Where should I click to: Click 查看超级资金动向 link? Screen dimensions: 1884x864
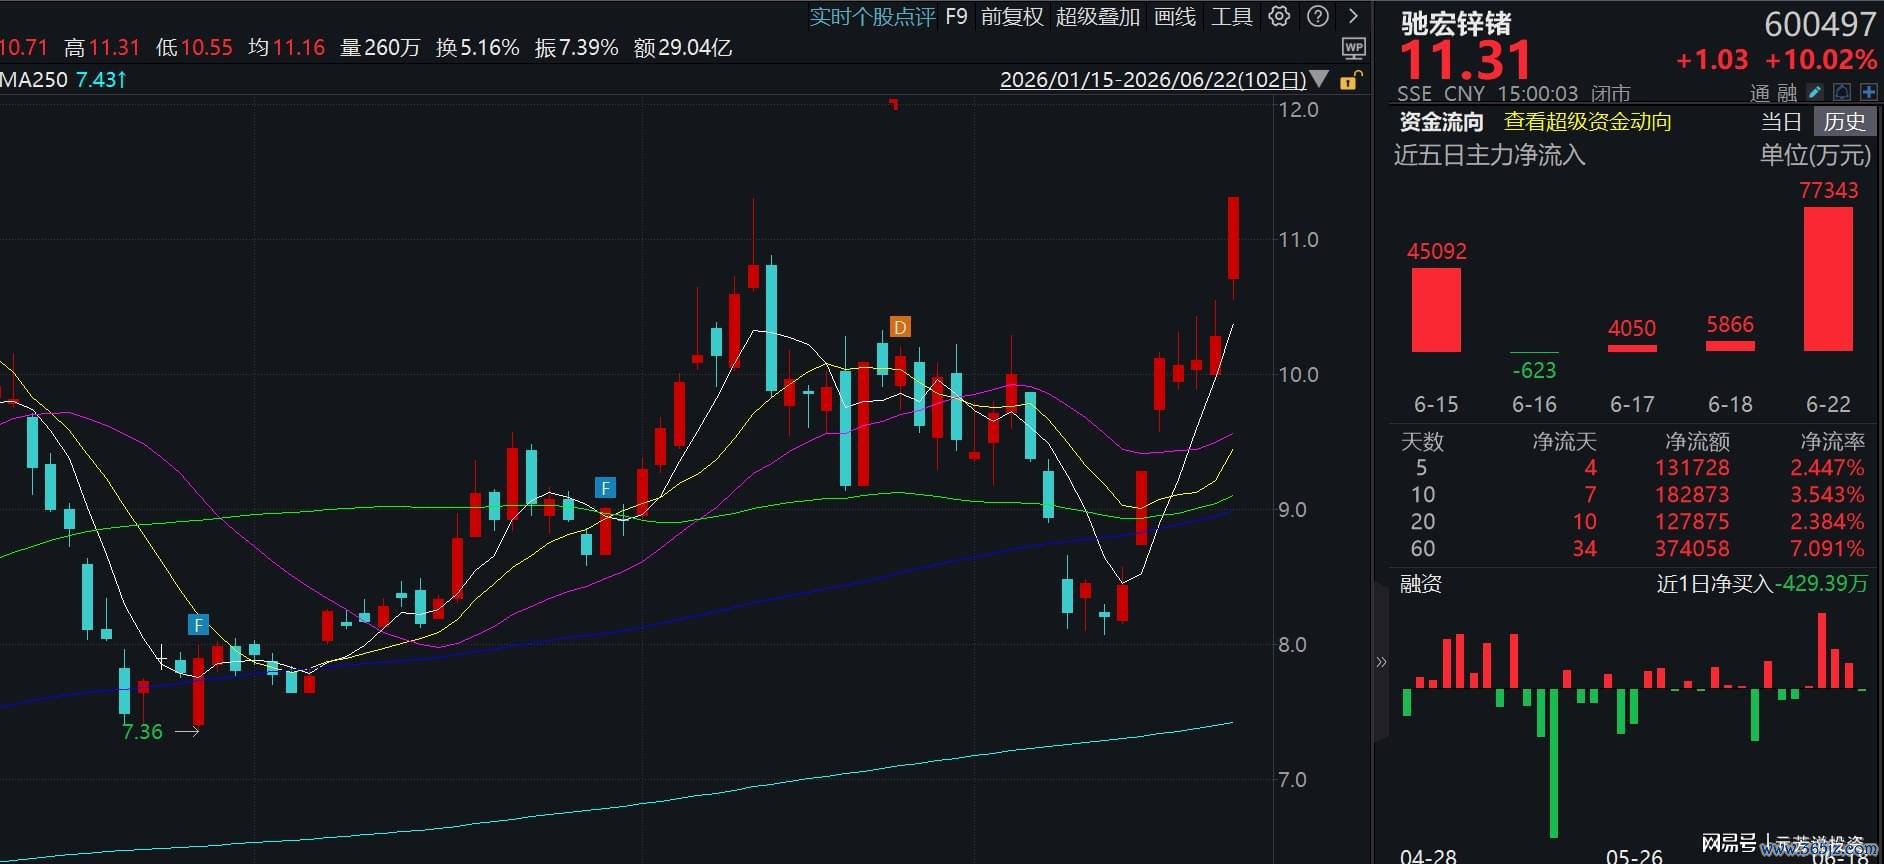point(1587,122)
